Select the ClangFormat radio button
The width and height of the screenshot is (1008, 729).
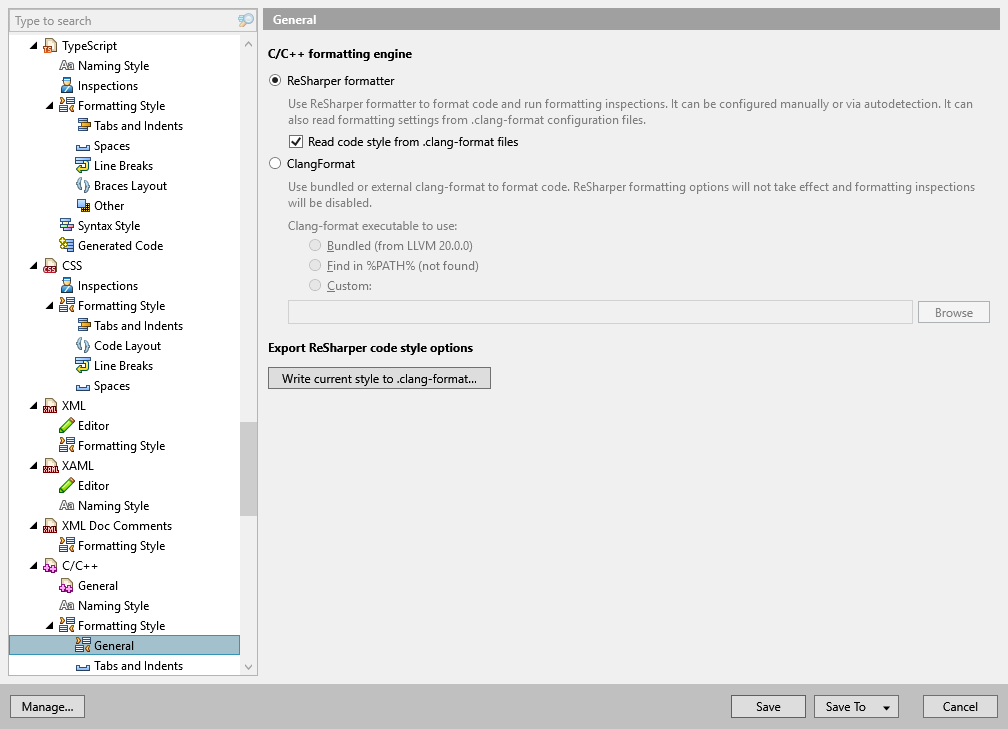(x=275, y=163)
